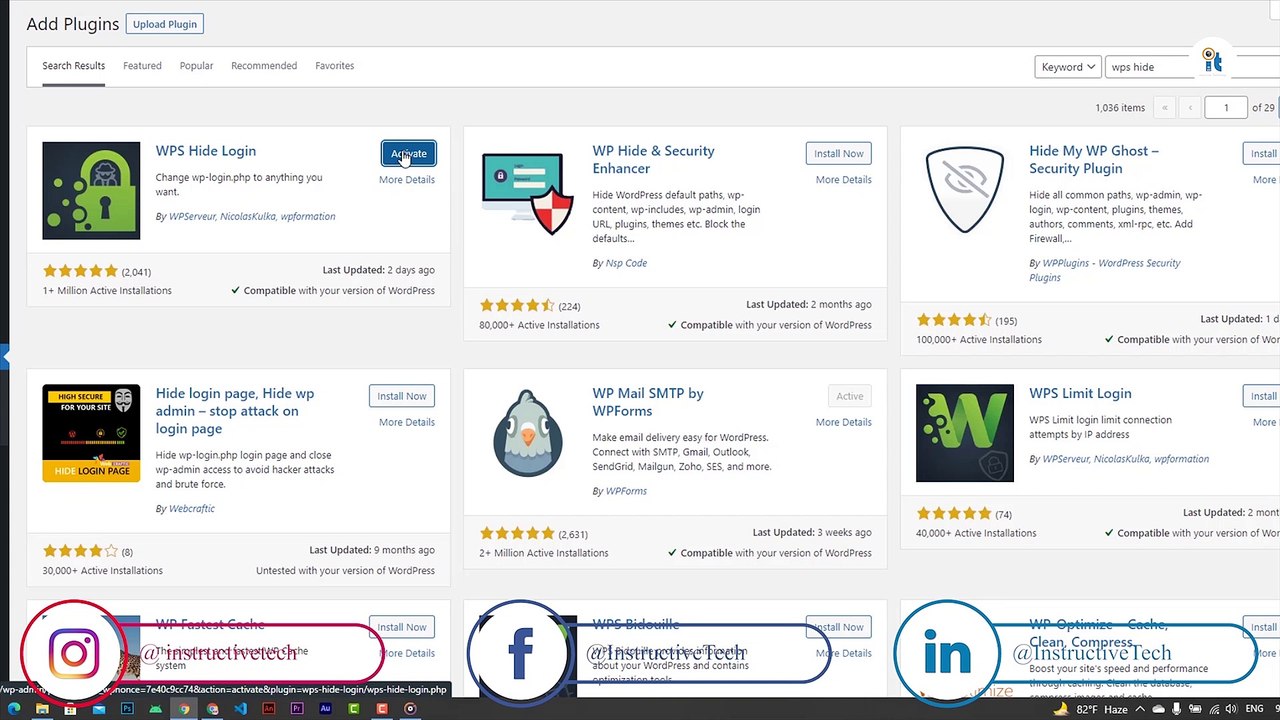Open the Hide Login Page plugin thumbnail
Image resolution: width=1280 pixels, height=720 pixels.
pyautogui.click(x=91, y=433)
